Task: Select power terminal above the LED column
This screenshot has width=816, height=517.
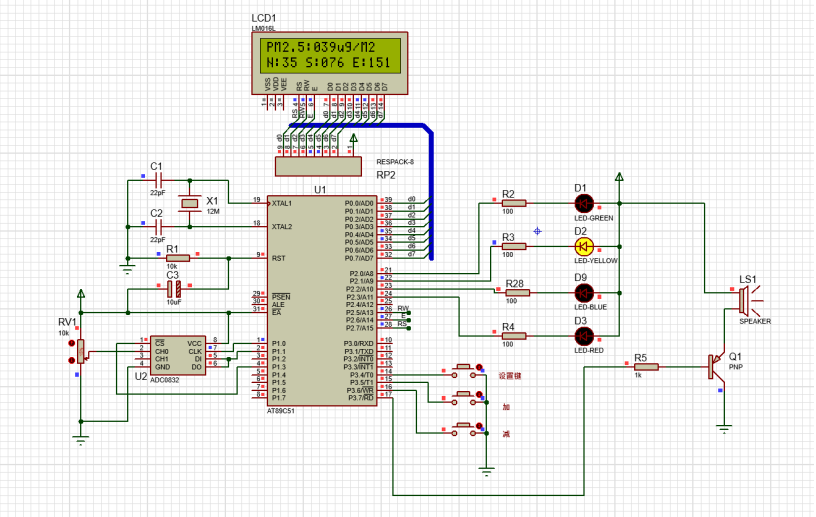Action: point(619,177)
